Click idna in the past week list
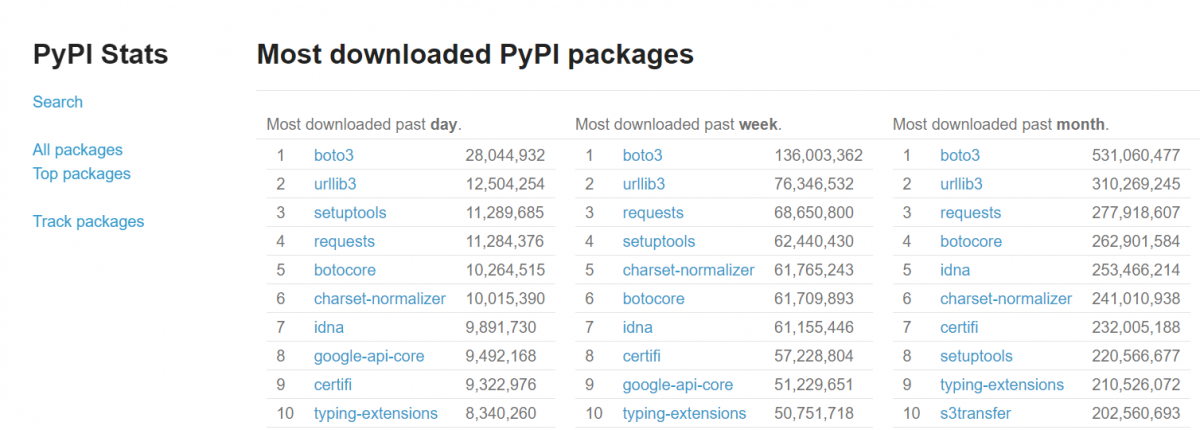1200x430 pixels. point(637,327)
